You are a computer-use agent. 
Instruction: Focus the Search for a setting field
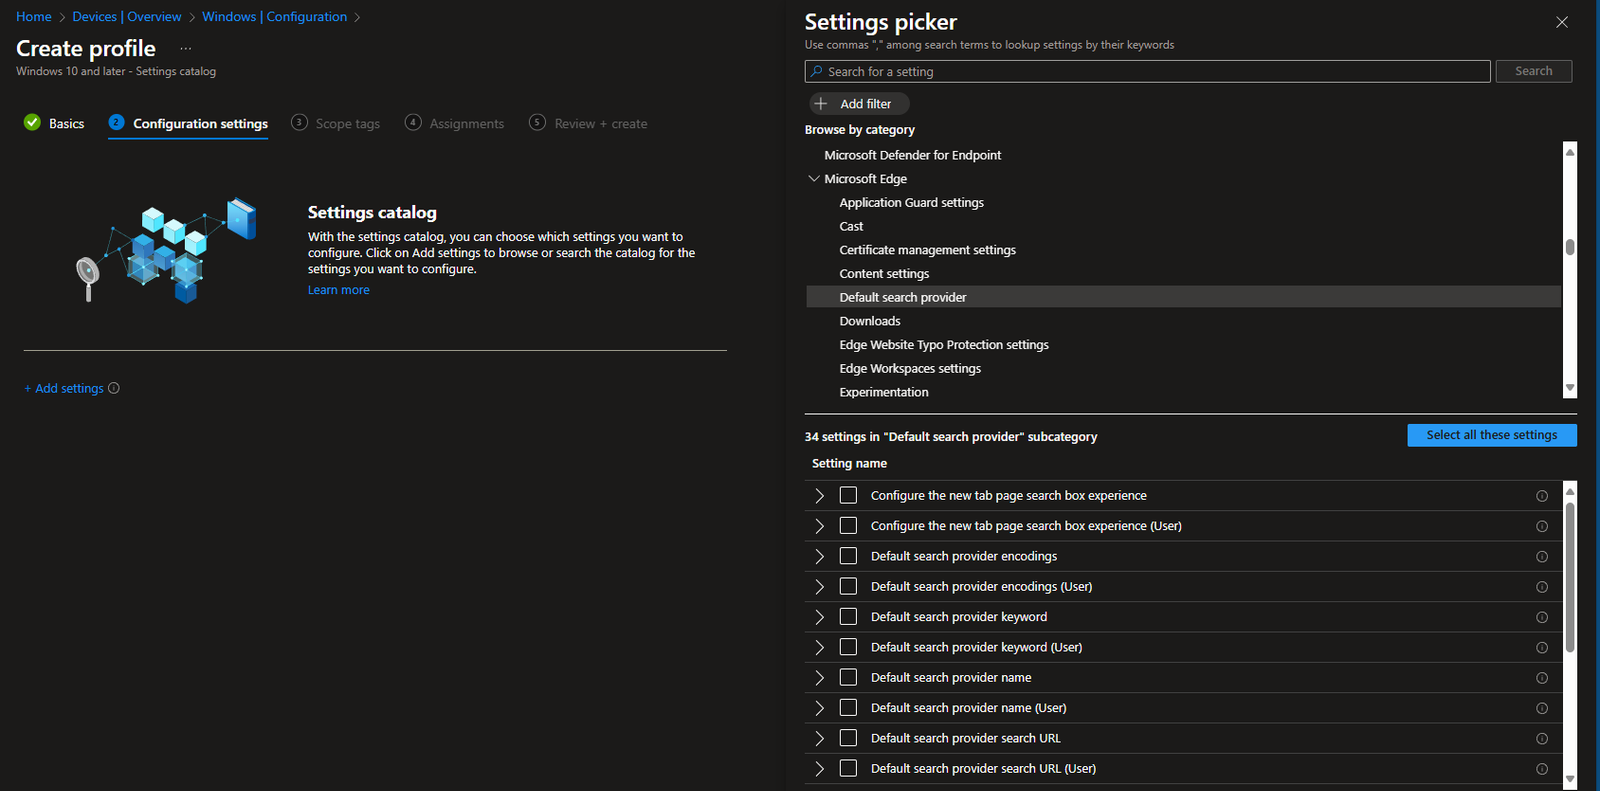point(1148,71)
